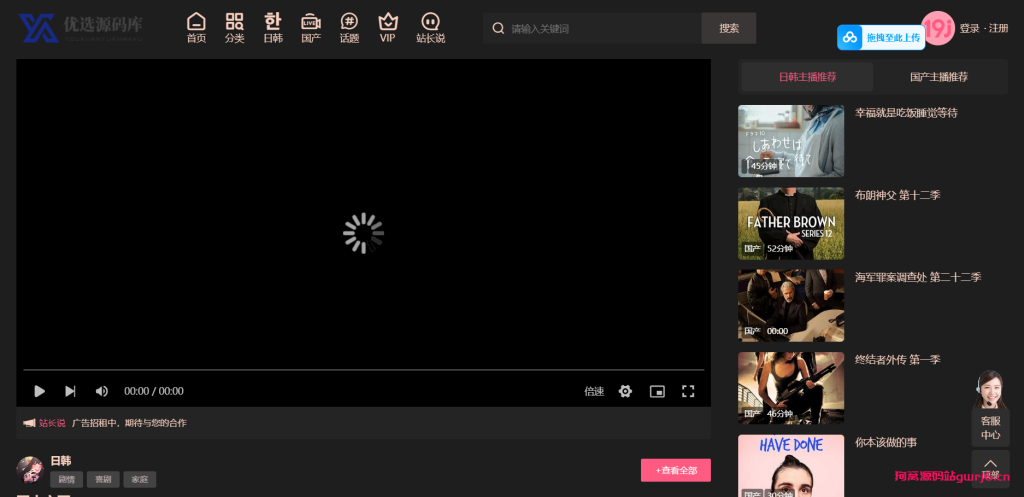Switch to 日韩主播推荐 tab
The width and height of the screenshot is (1024, 497).
(x=807, y=77)
